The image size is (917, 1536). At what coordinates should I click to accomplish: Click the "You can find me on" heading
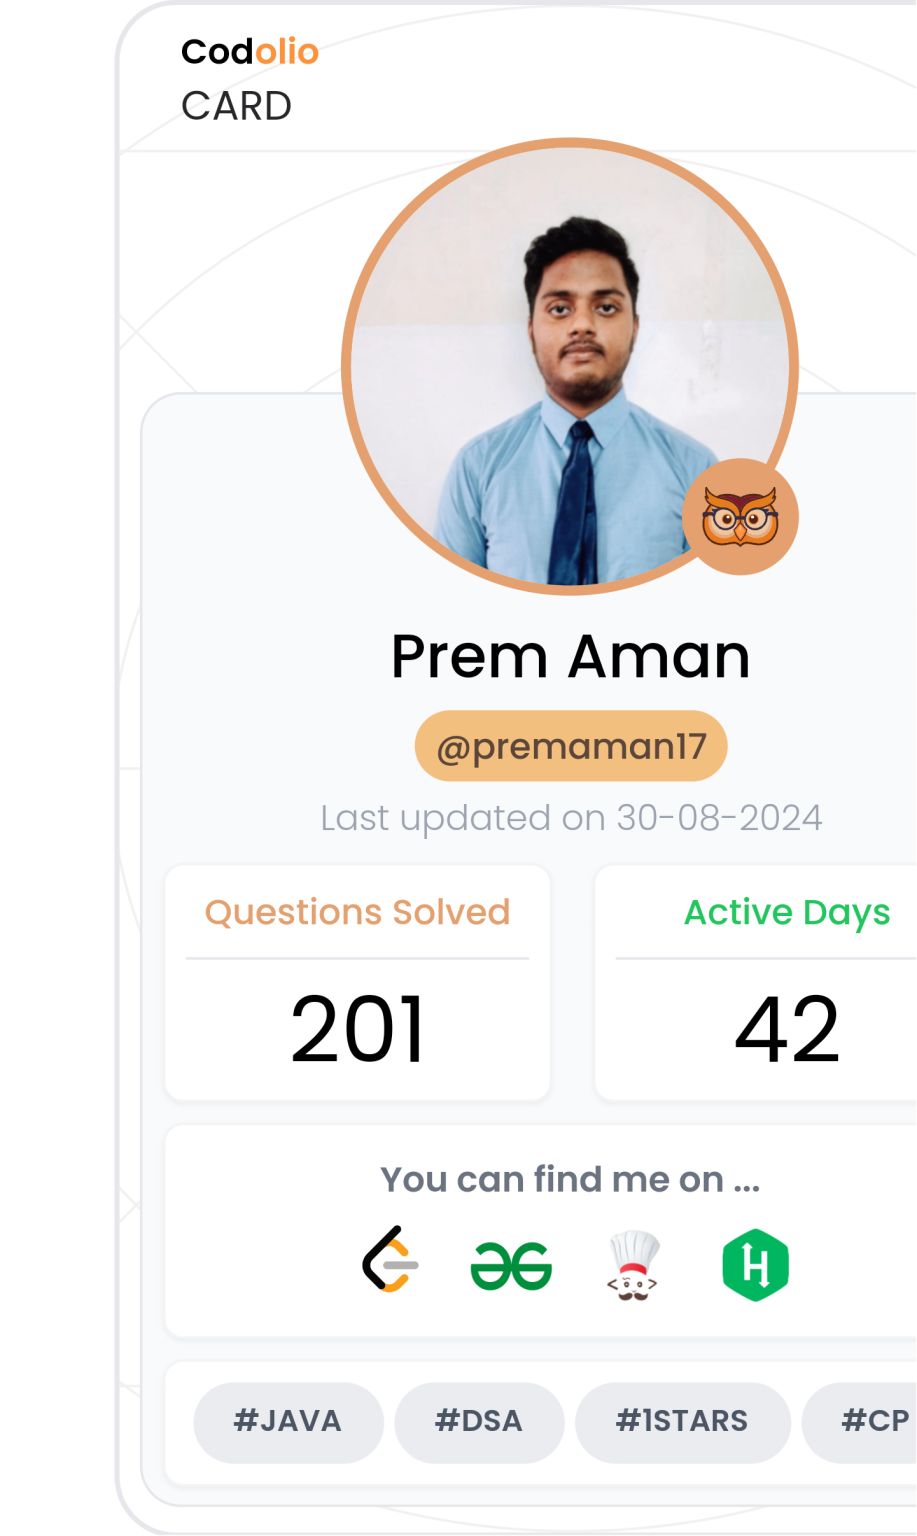point(570,1180)
